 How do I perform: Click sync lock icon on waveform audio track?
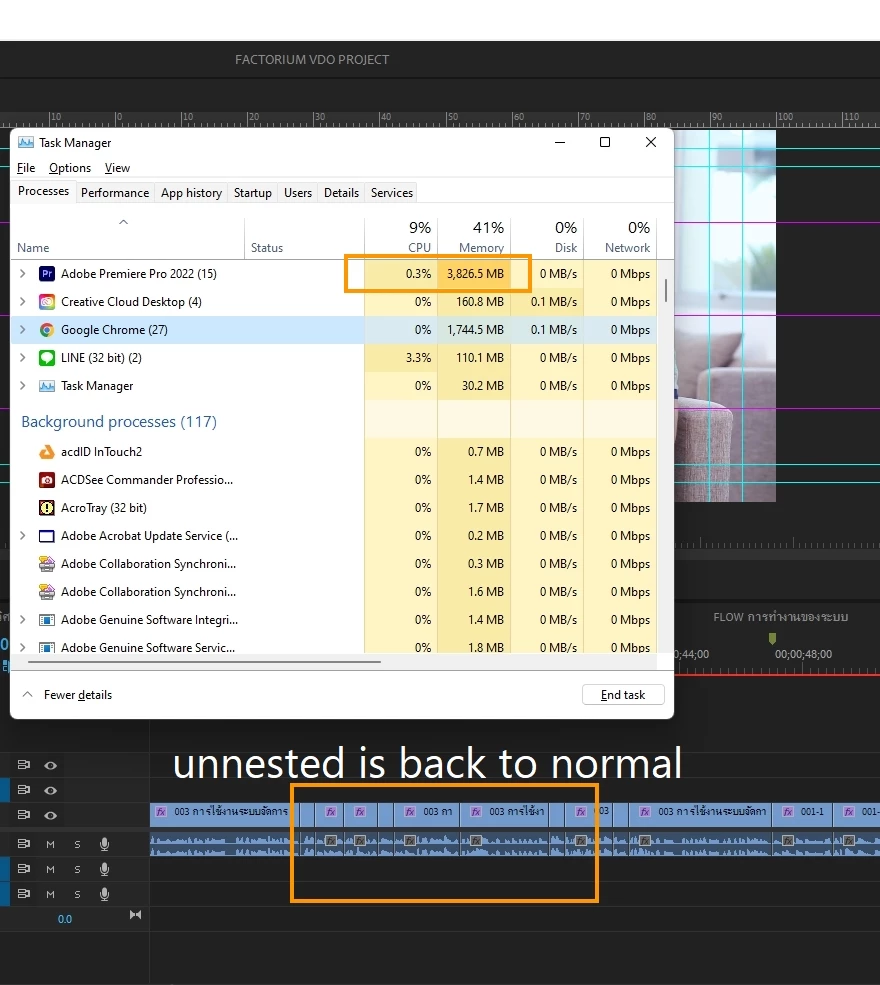coord(24,844)
